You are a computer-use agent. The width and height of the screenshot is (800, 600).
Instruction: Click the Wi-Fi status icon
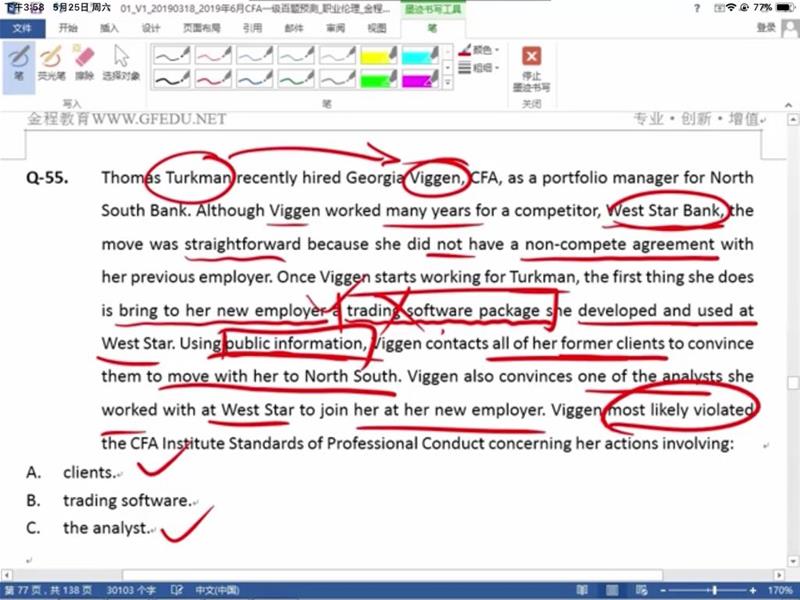coord(731,8)
